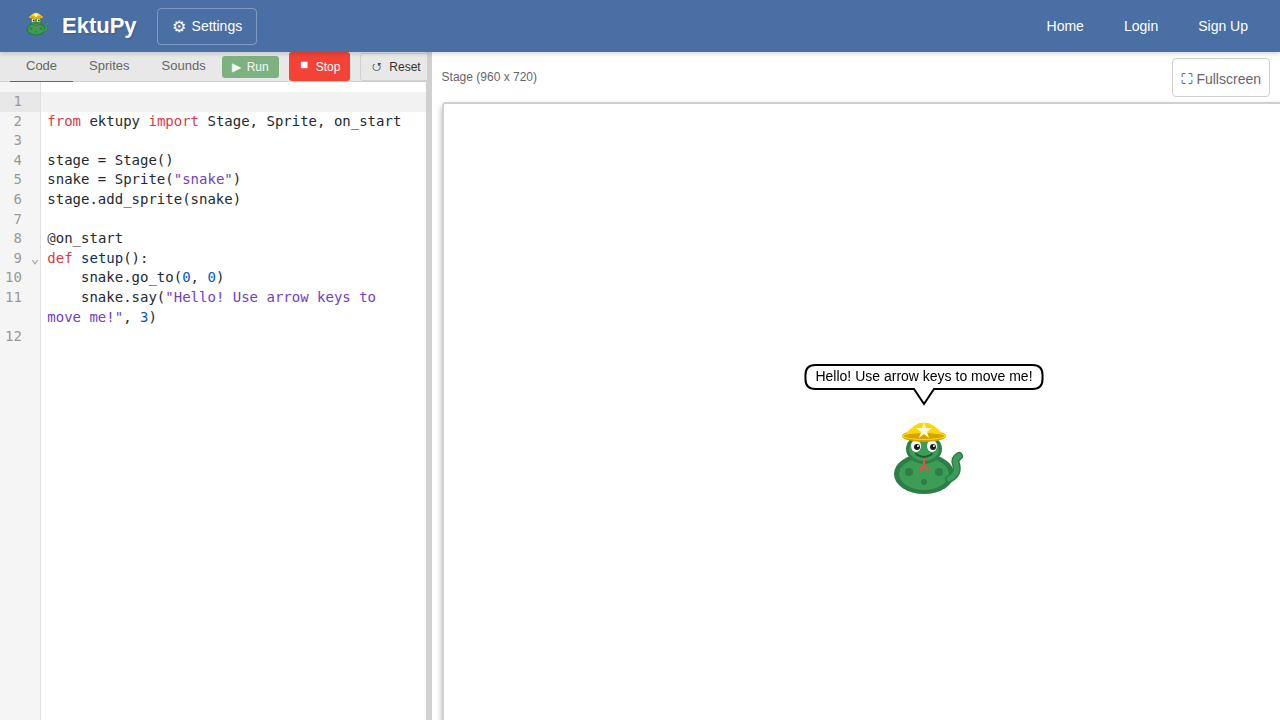Open the Login page
This screenshot has height=720, width=1280.
(x=1140, y=26)
